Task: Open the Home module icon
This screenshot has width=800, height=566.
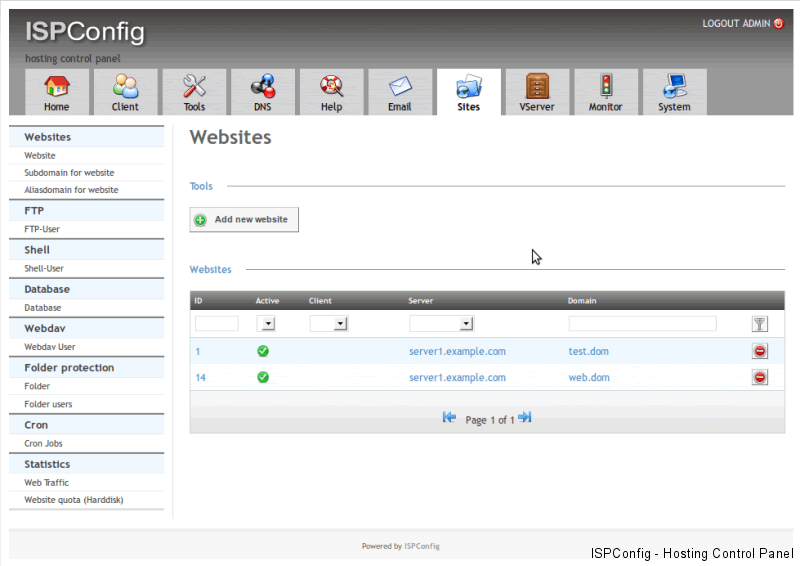Action: (57, 86)
